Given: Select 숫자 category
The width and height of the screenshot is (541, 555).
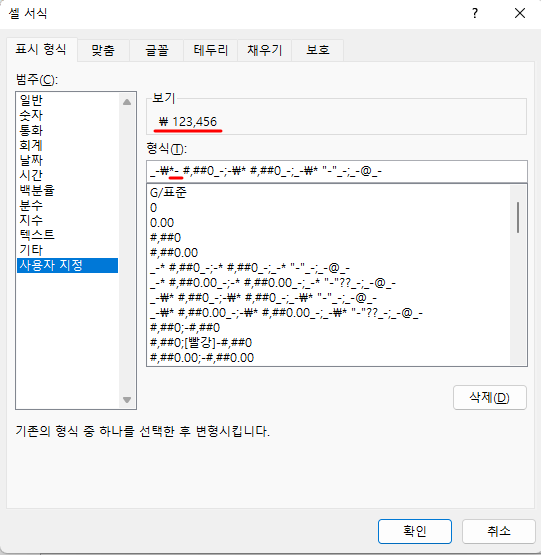Looking at the screenshot, I should [x=67, y=115].
